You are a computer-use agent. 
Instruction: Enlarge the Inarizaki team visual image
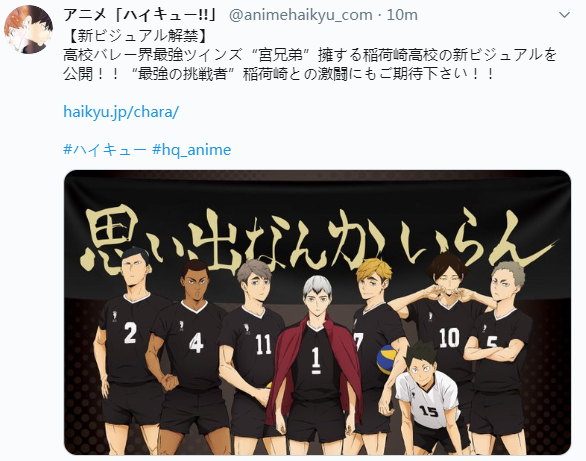tap(317, 312)
